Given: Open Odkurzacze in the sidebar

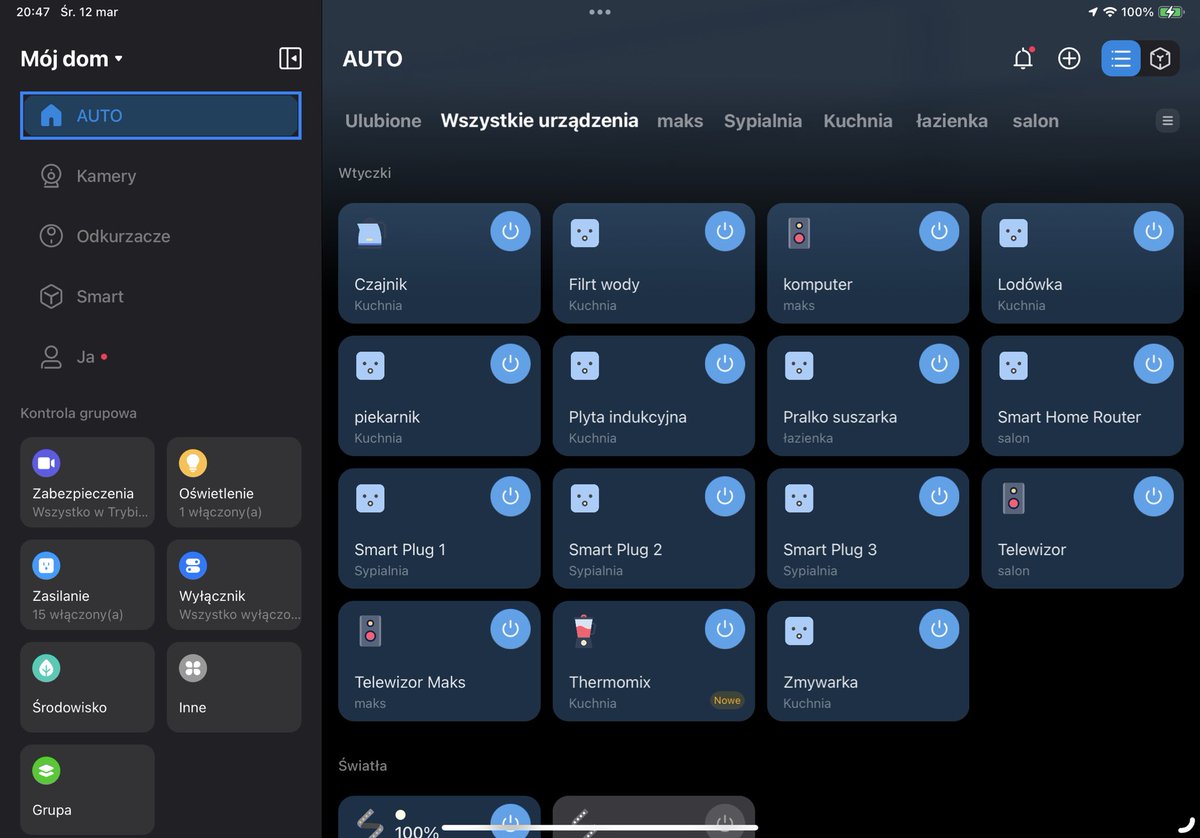Looking at the screenshot, I should (160, 237).
